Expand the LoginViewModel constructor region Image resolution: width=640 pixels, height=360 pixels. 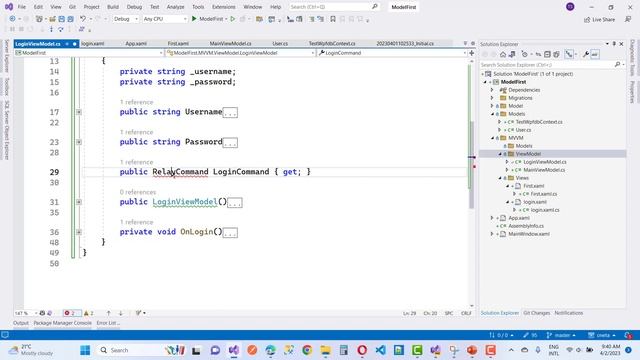pos(79,202)
